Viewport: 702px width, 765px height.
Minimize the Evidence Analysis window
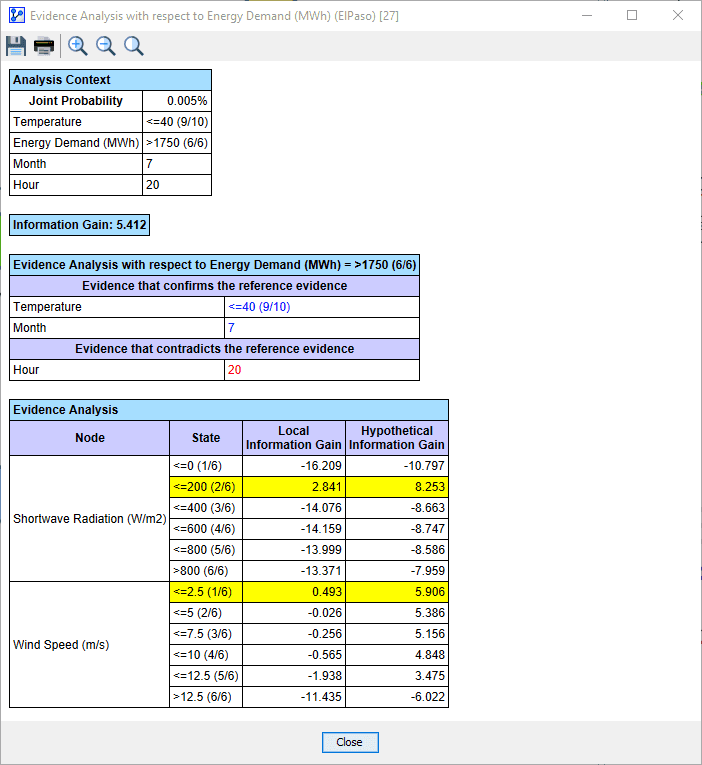[x=587, y=16]
